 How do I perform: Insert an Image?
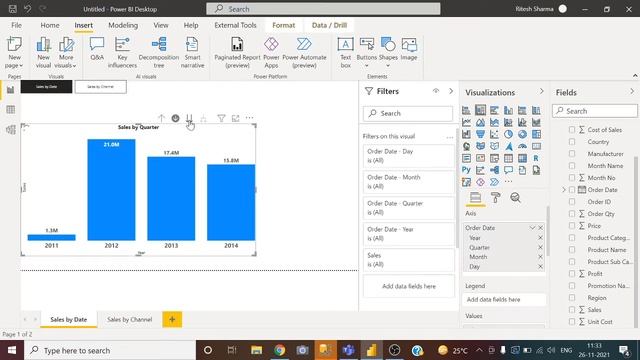pos(409,49)
